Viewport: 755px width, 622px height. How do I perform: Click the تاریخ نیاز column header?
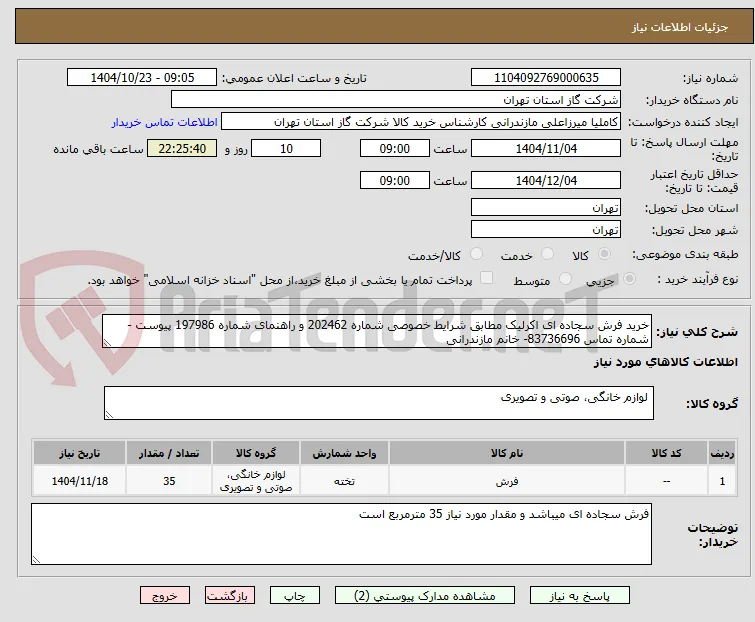point(79,453)
